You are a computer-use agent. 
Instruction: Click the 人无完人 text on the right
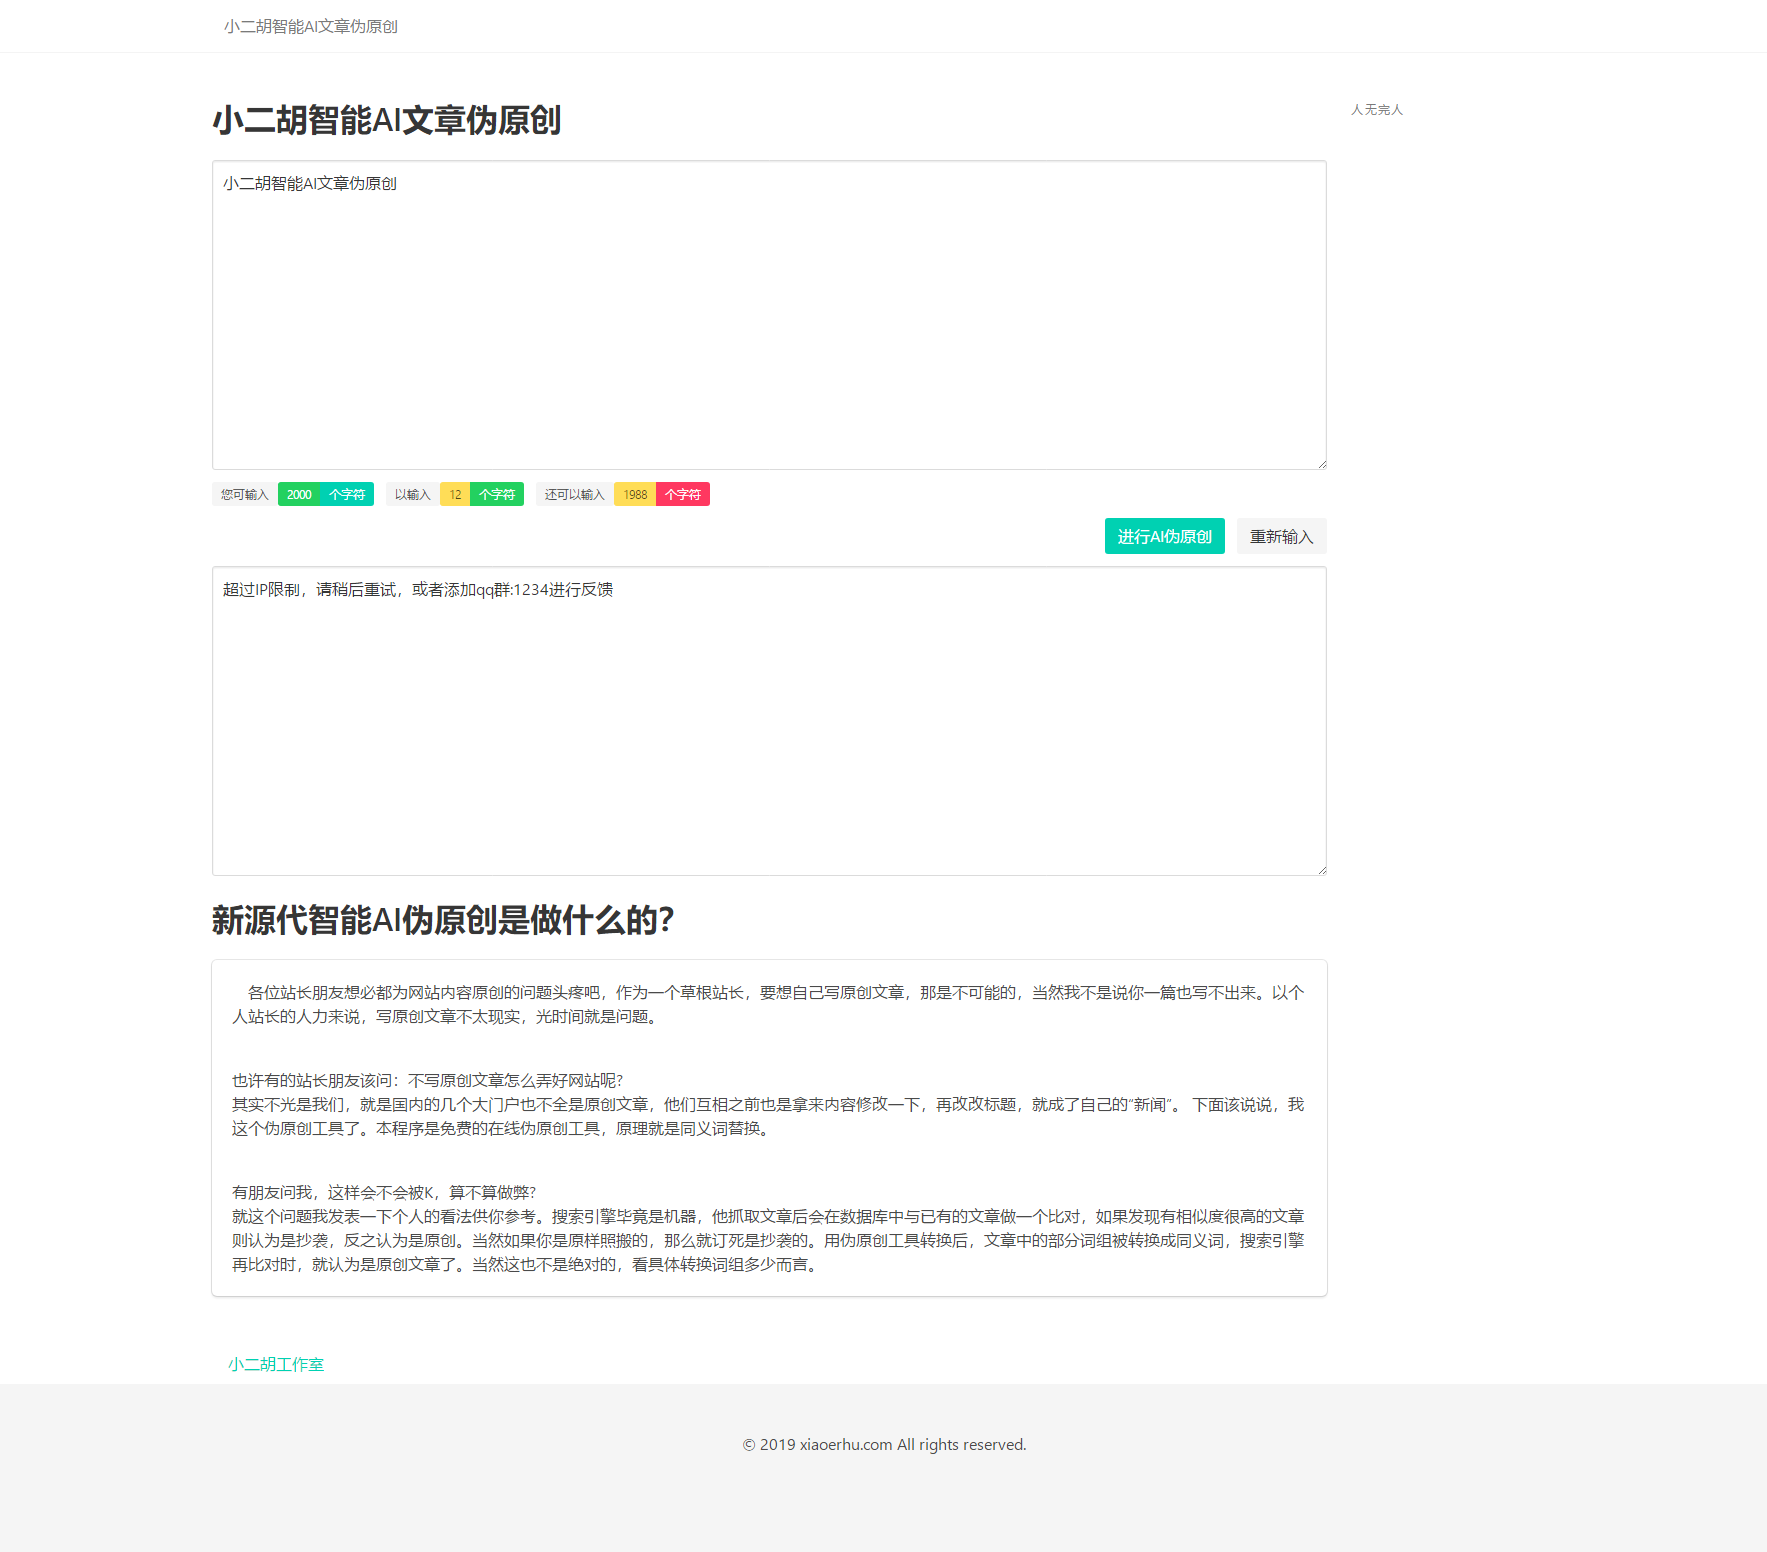pyautogui.click(x=1377, y=110)
